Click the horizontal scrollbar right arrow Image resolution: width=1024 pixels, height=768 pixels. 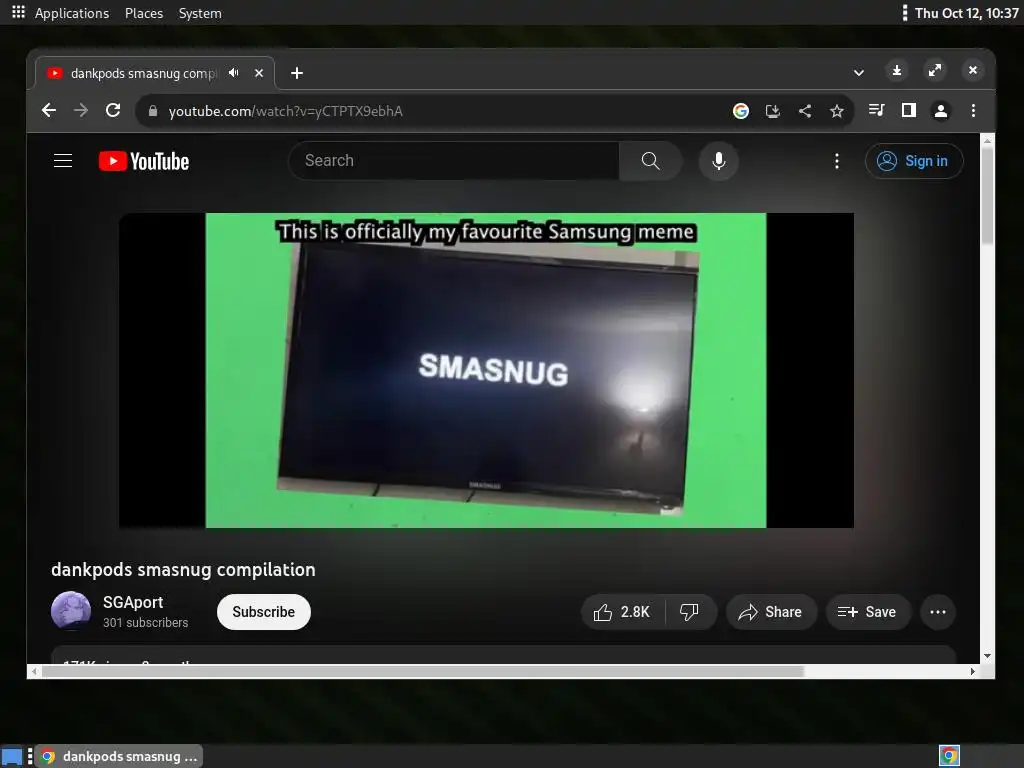pos(972,671)
